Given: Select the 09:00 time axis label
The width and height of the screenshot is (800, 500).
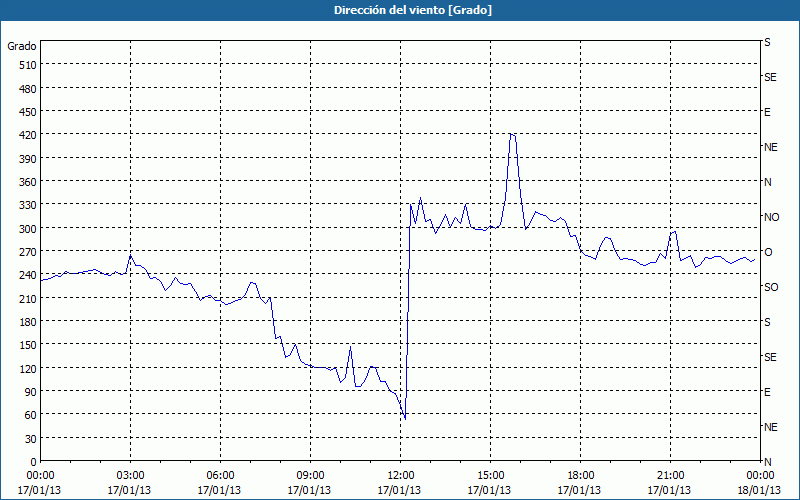Looking at the screenshot, I should (310, 476).
